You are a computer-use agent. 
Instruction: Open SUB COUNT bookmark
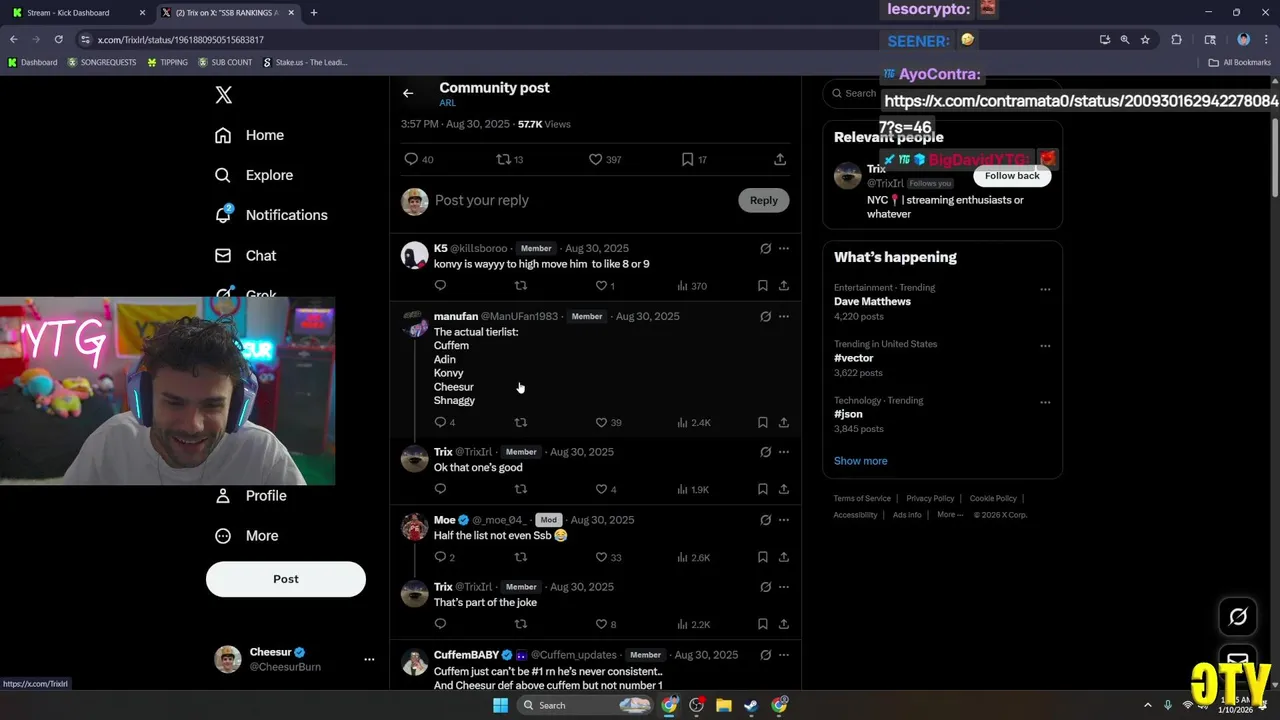[225, 62]
